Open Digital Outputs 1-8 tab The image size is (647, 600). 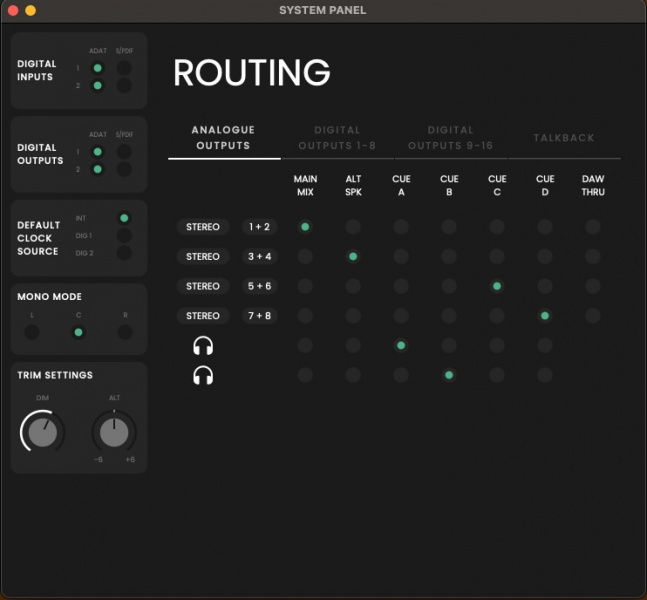337,138
